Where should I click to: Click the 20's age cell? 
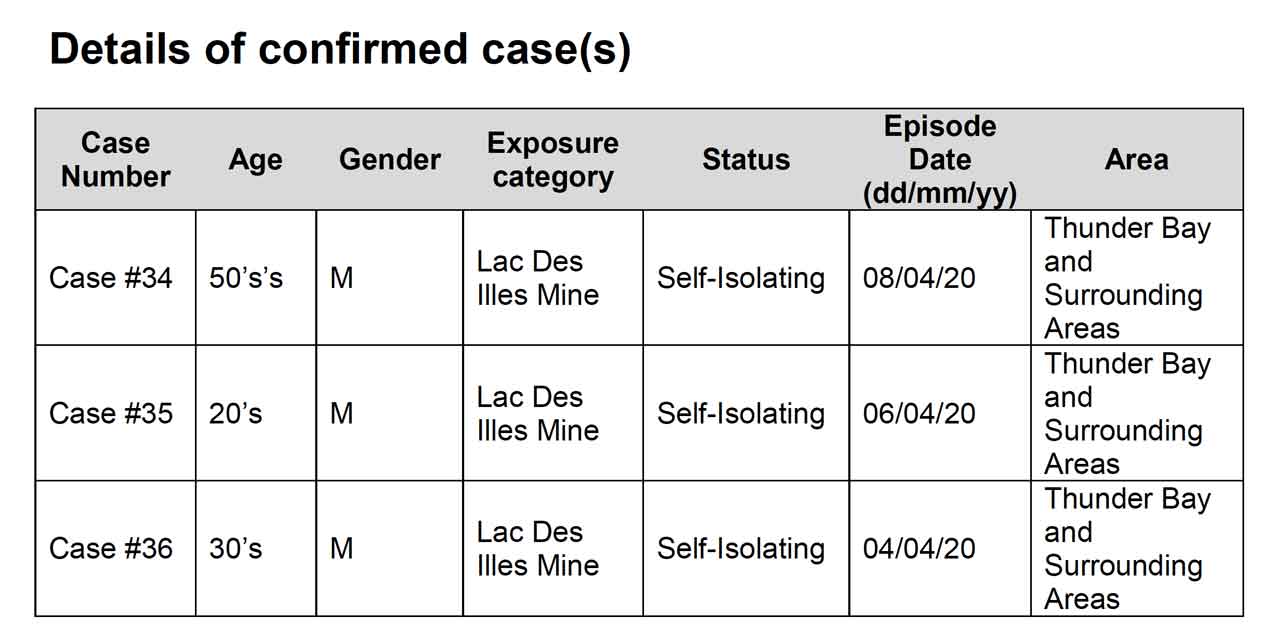(236, 413)
